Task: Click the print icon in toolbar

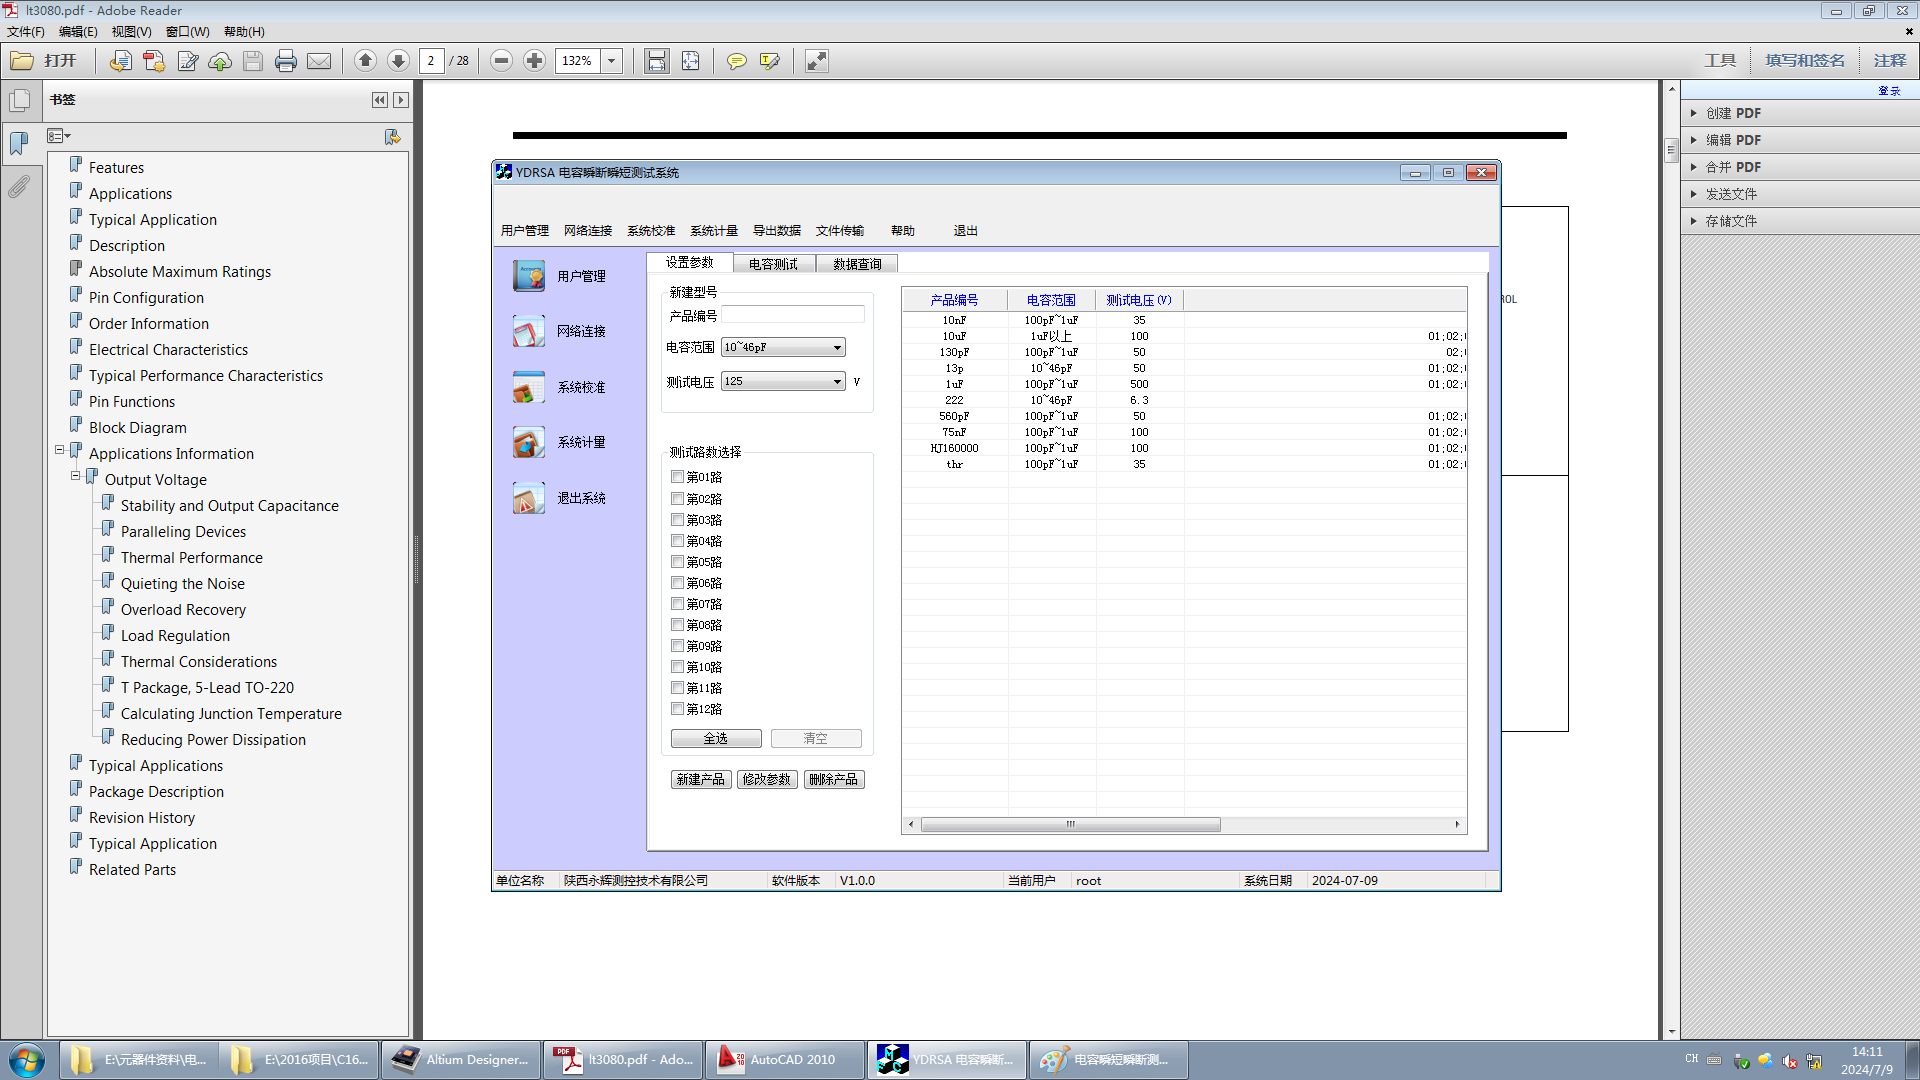Action: [x=286, y=61]
